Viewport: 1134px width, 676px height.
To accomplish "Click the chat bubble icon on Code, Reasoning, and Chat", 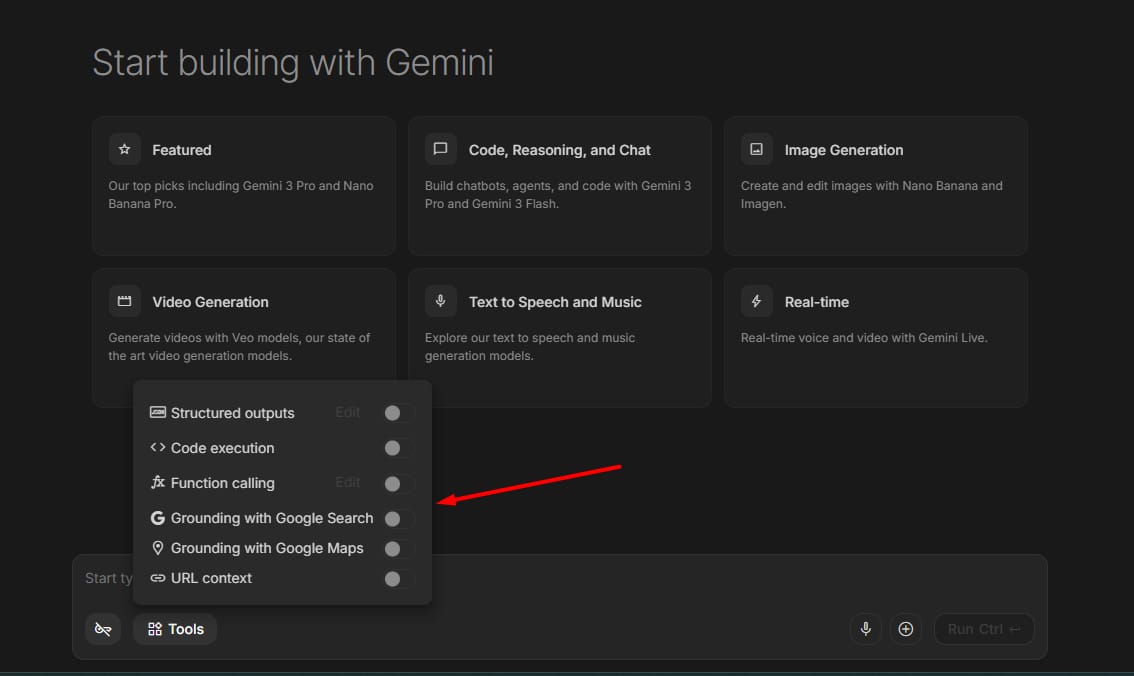I will click(x=440, y=148).
